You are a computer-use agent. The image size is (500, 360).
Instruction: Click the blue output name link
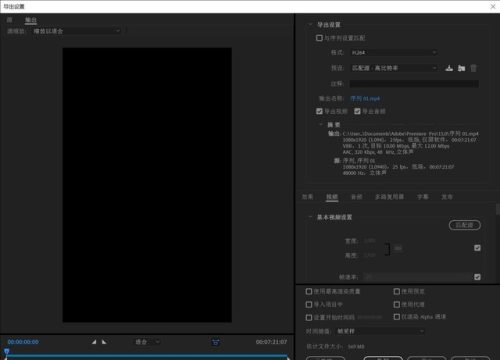pyautogui.click(x=365, y=98)
